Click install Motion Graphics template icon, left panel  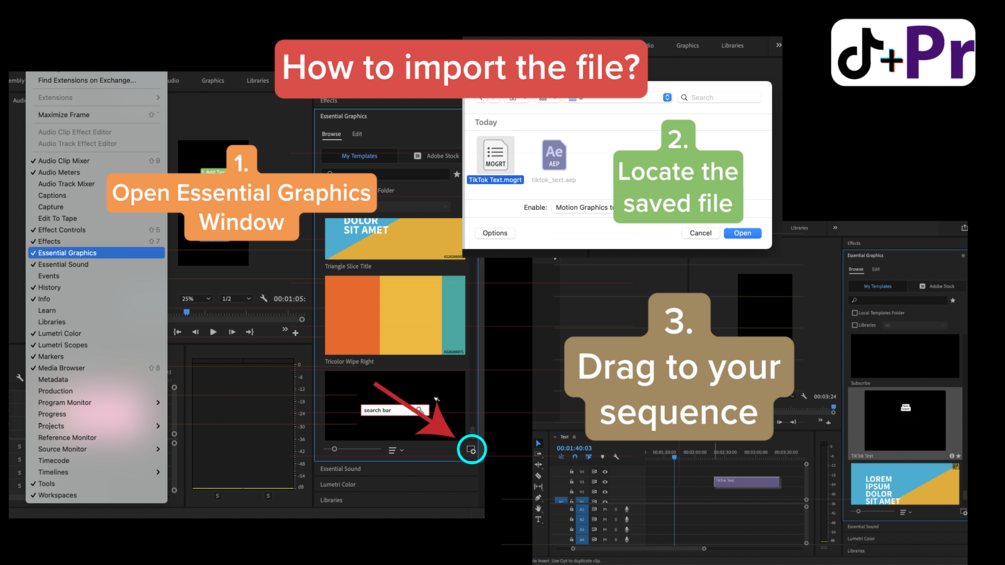pos(471,450)
